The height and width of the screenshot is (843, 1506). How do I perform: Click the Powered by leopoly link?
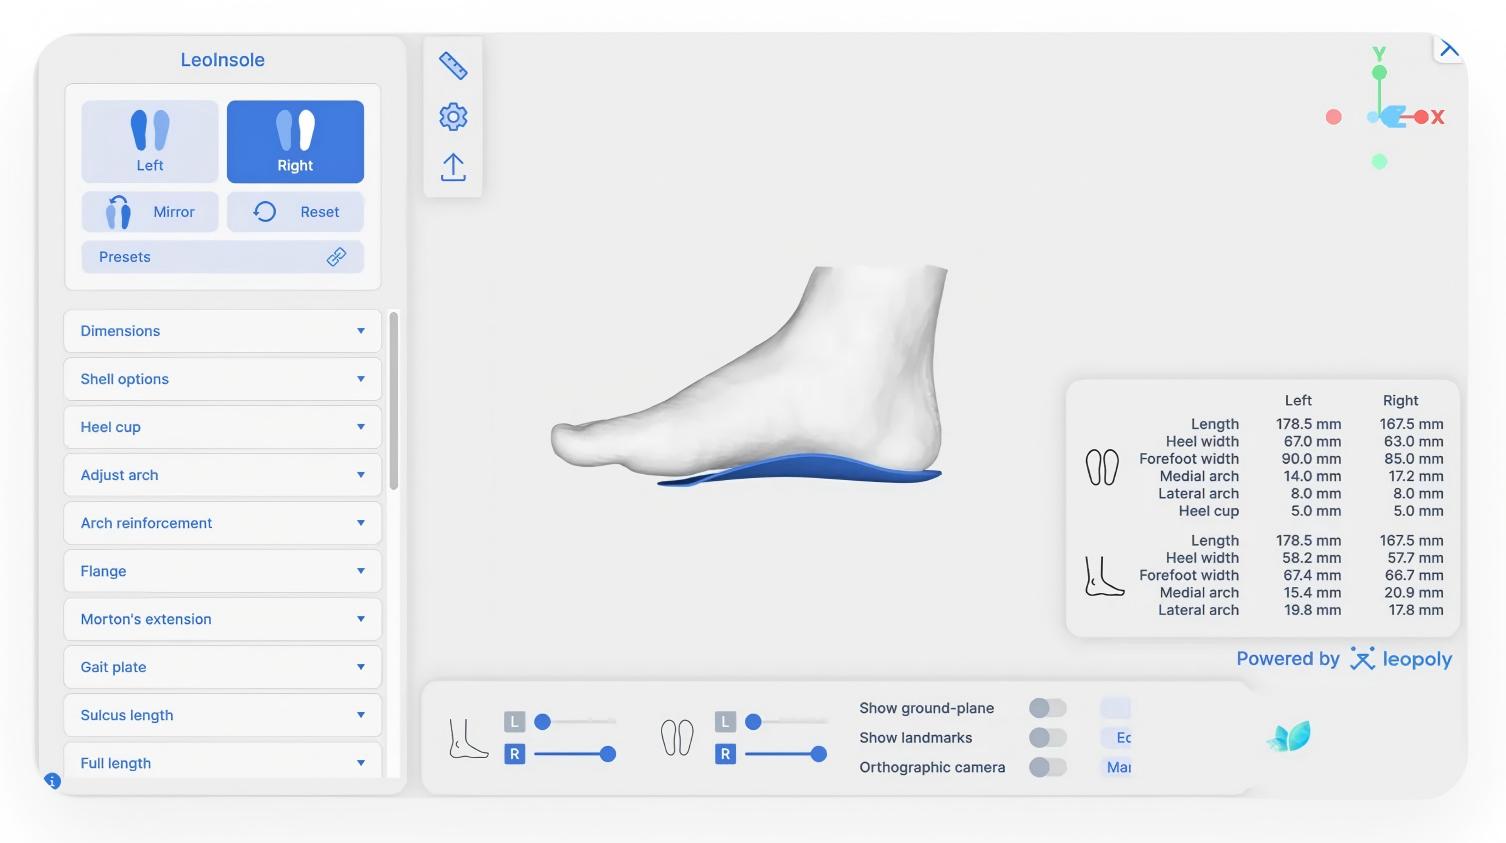pyautogui.click(x=1344, y=659)
